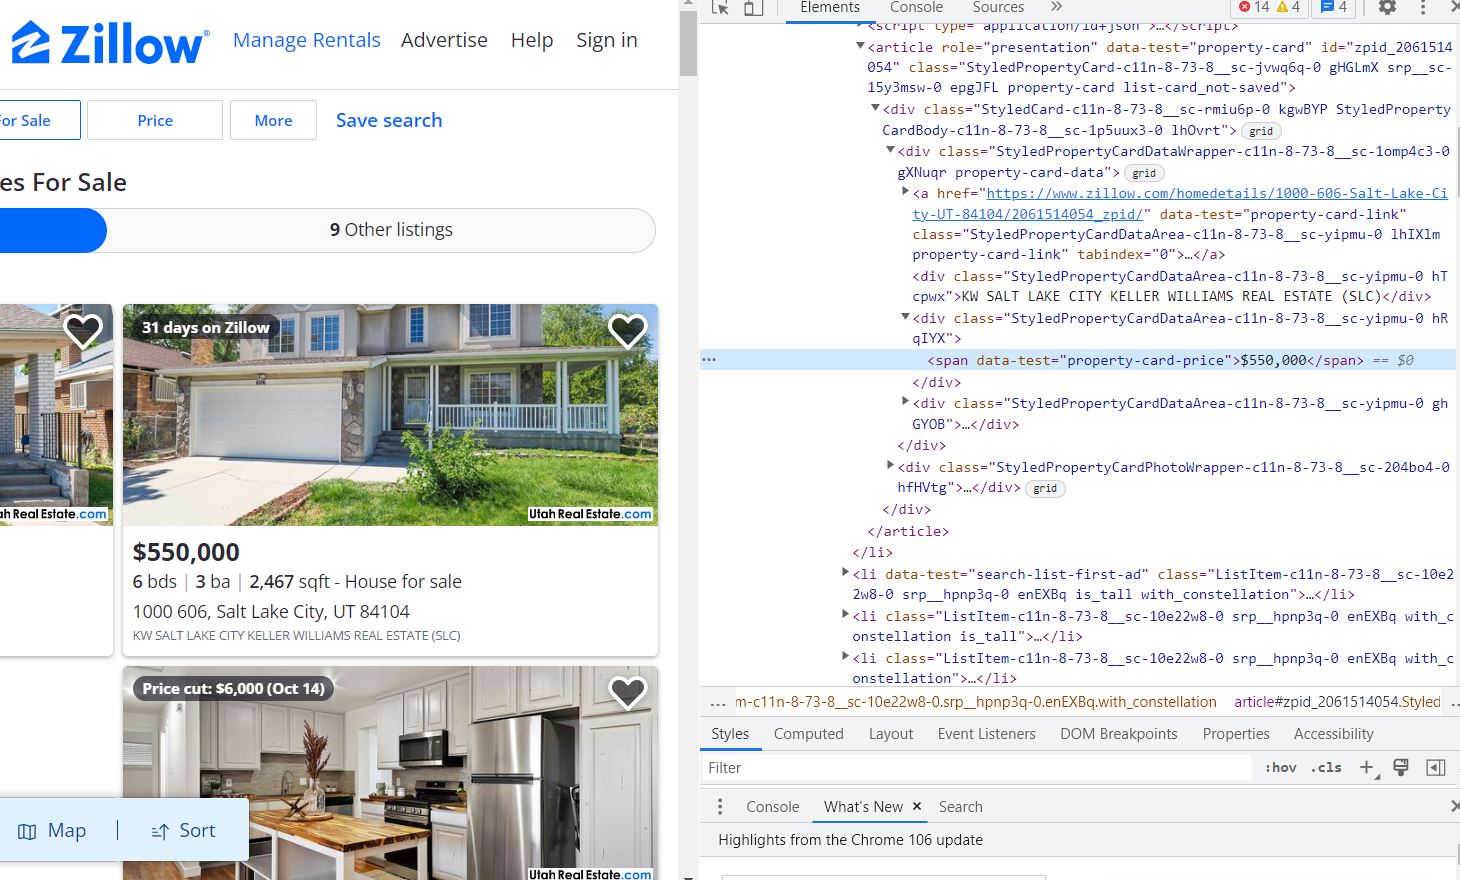Open the DevTools three-dot customize menu
The height and width of the screenshot is (880, 1460).
(1423, 8)
